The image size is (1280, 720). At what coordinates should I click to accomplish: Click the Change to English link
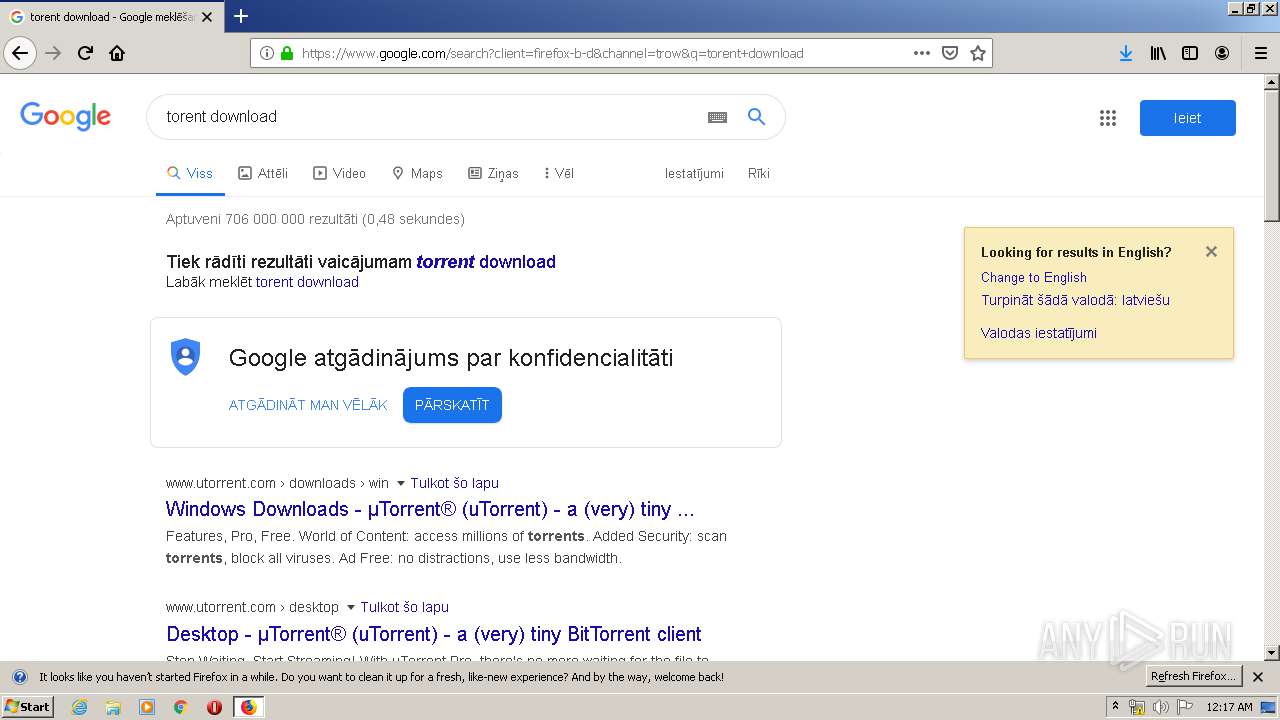click(1033, 277)
